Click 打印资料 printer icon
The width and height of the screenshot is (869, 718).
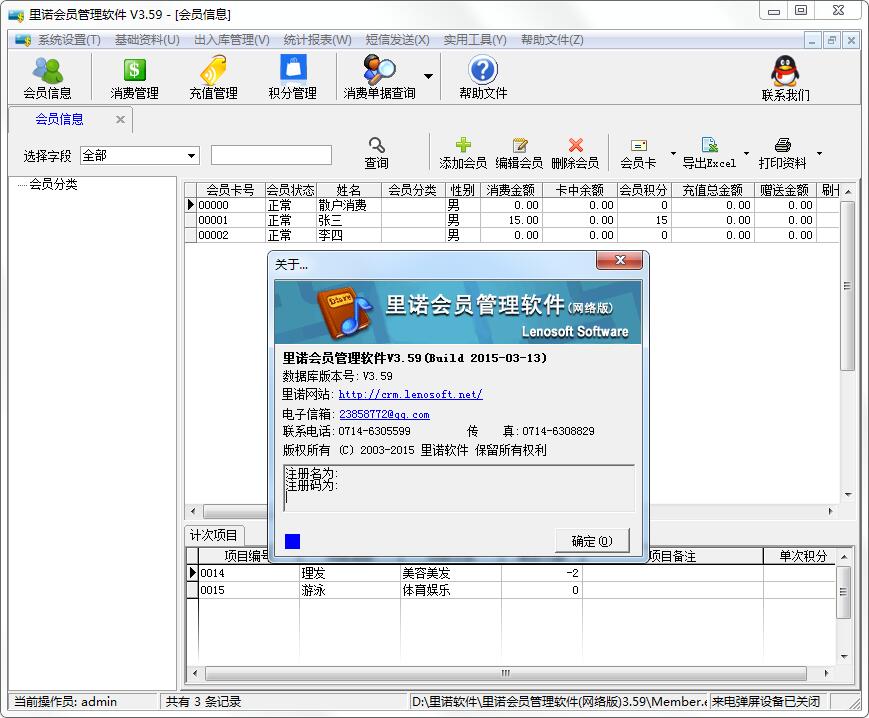click(783, 145)
